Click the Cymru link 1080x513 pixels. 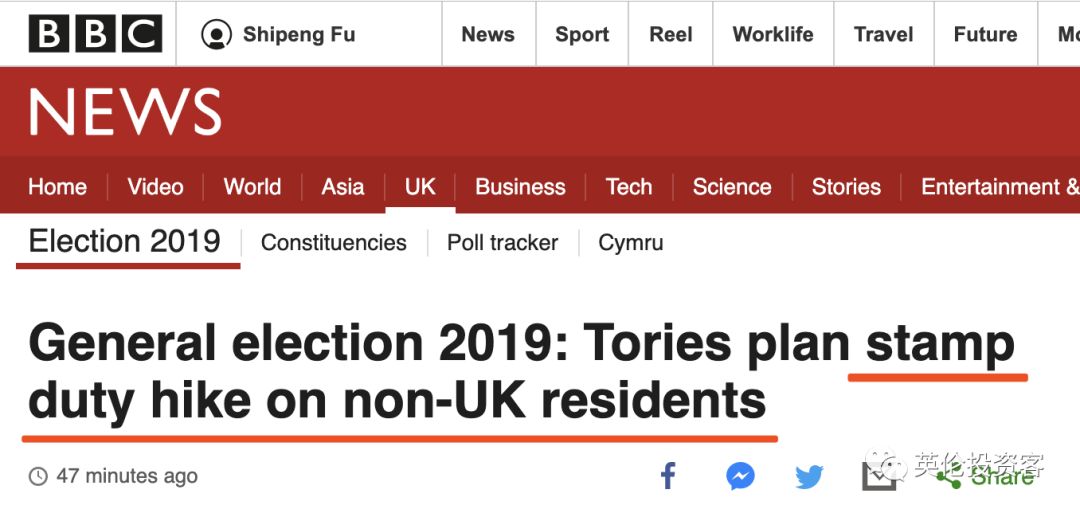630,243
